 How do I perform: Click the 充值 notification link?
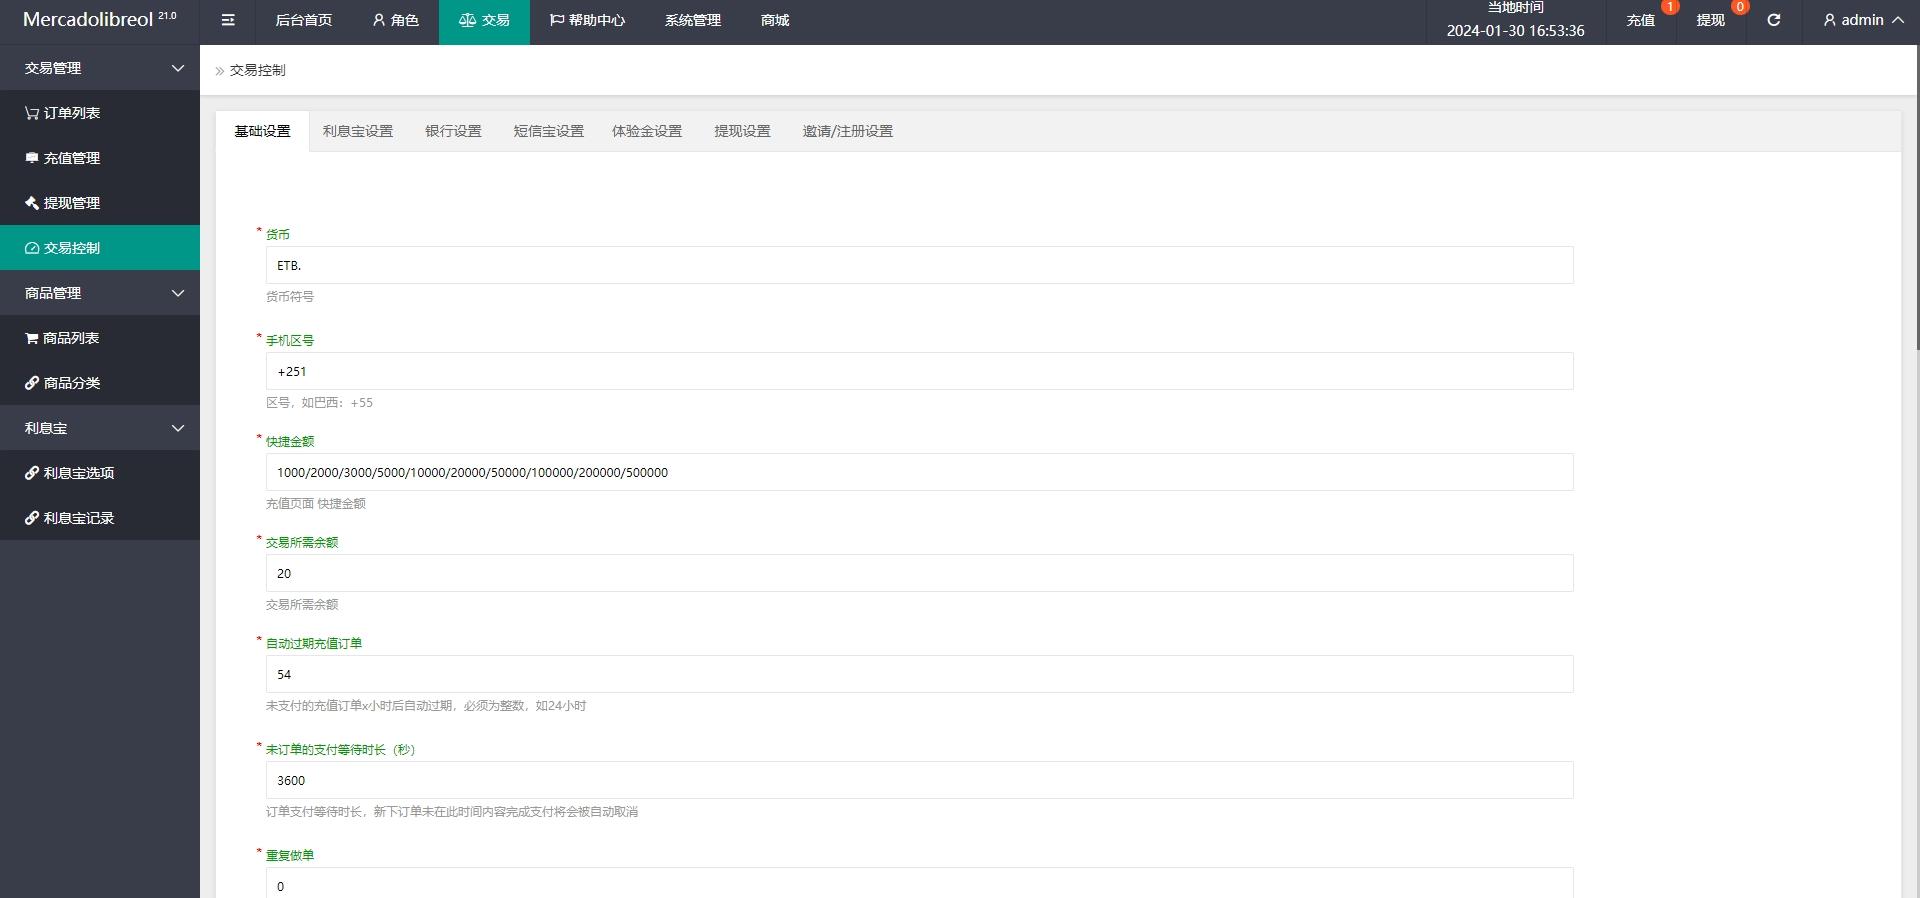(x=1640, y=20)
